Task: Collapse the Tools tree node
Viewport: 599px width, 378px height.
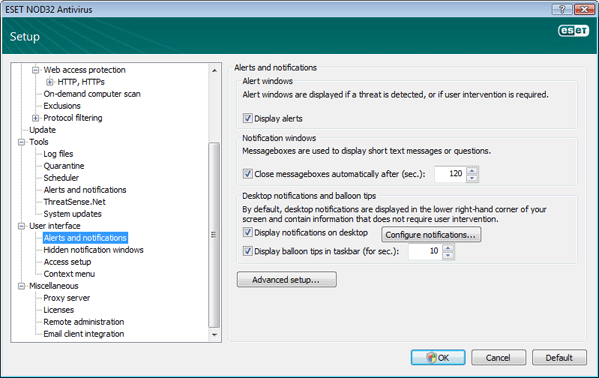Action: pos(21,142)
